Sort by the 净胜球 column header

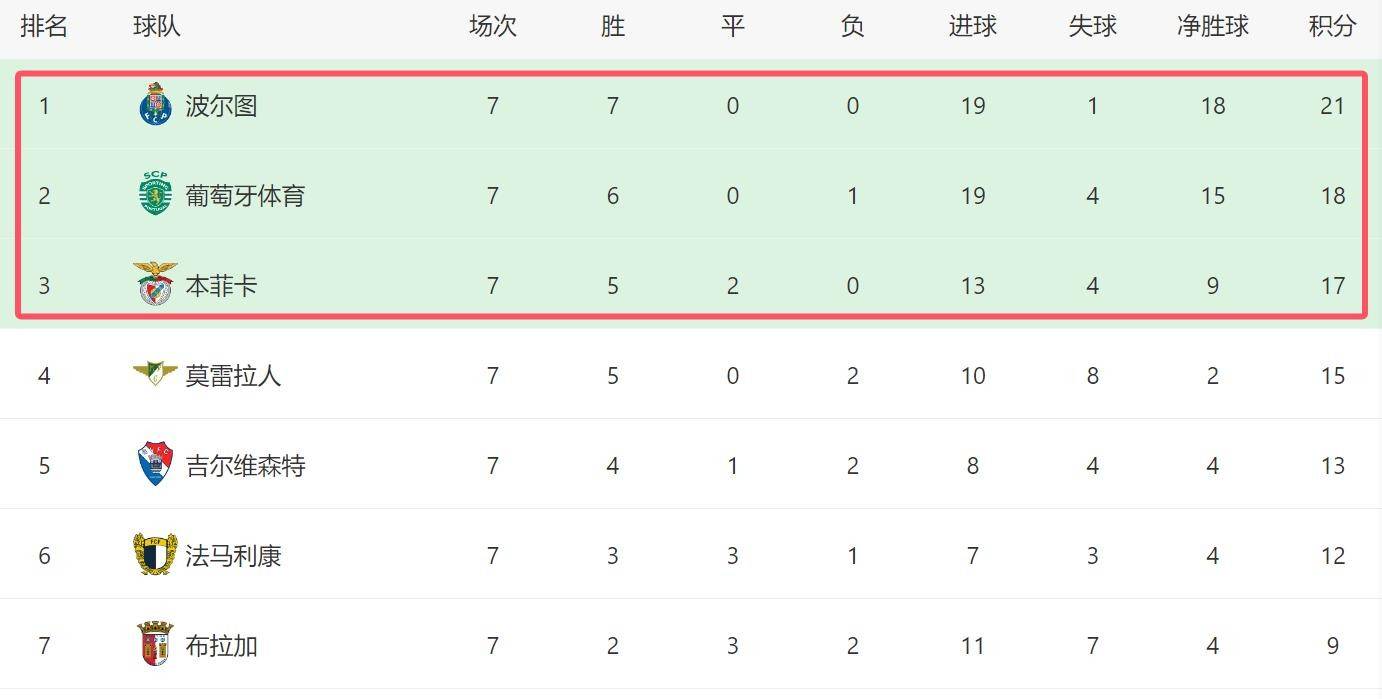coord(1212,27)
